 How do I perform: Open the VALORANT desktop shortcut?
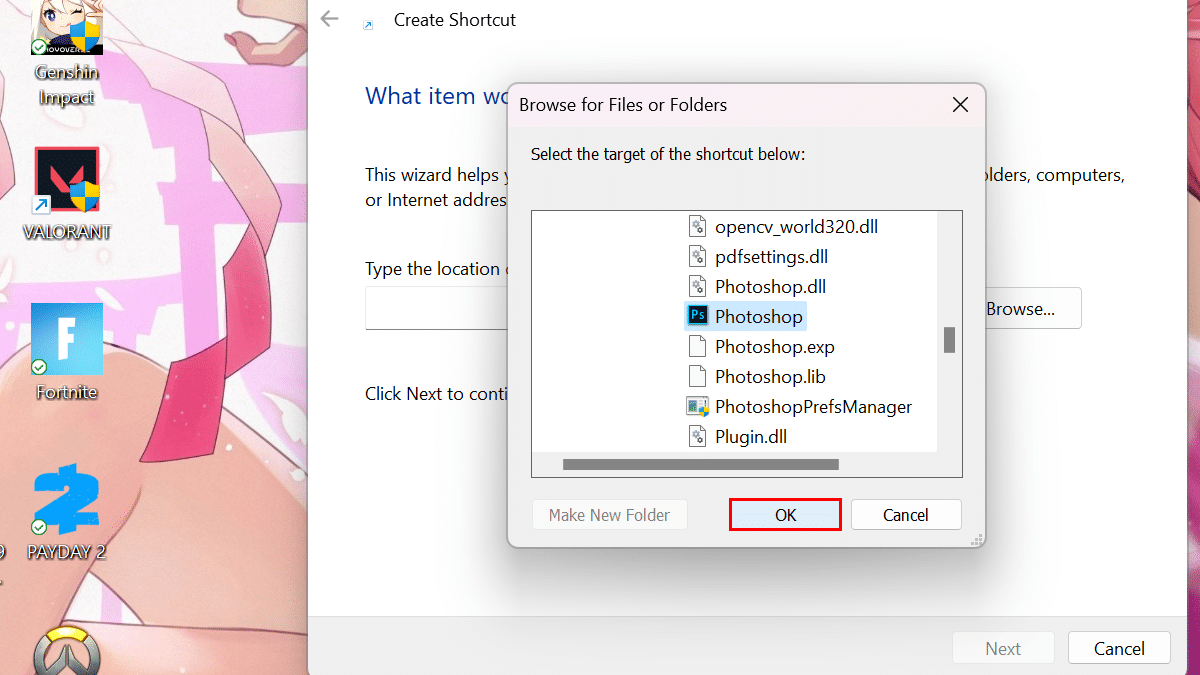coord(67,183)
